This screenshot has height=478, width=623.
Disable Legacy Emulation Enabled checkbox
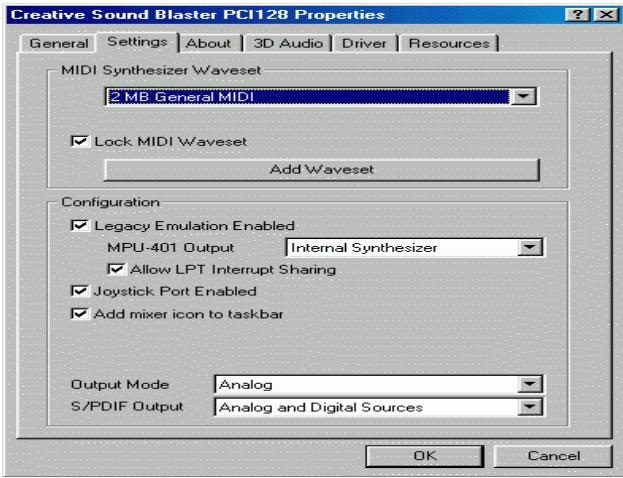pos(79,225)
